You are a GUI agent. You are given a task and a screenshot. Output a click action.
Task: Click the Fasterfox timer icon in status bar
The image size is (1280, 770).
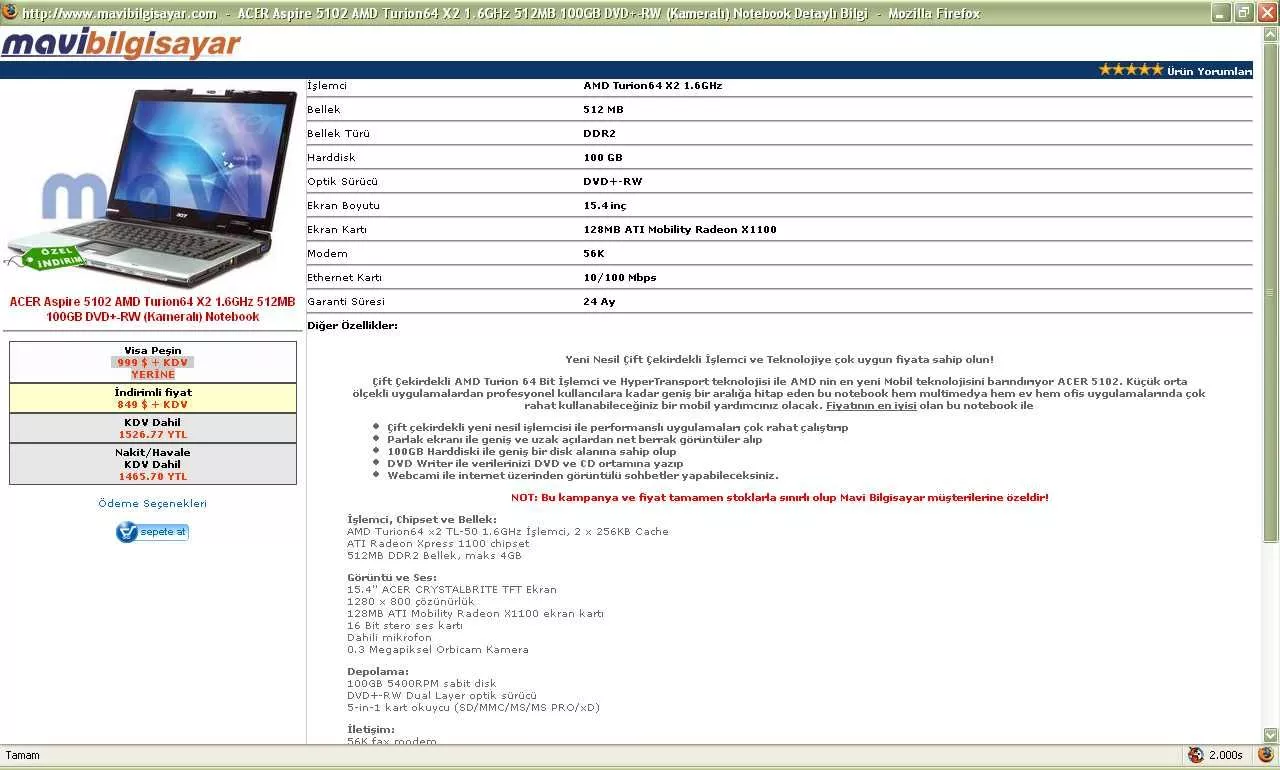pyautogui.click(x=1195, y=755)
